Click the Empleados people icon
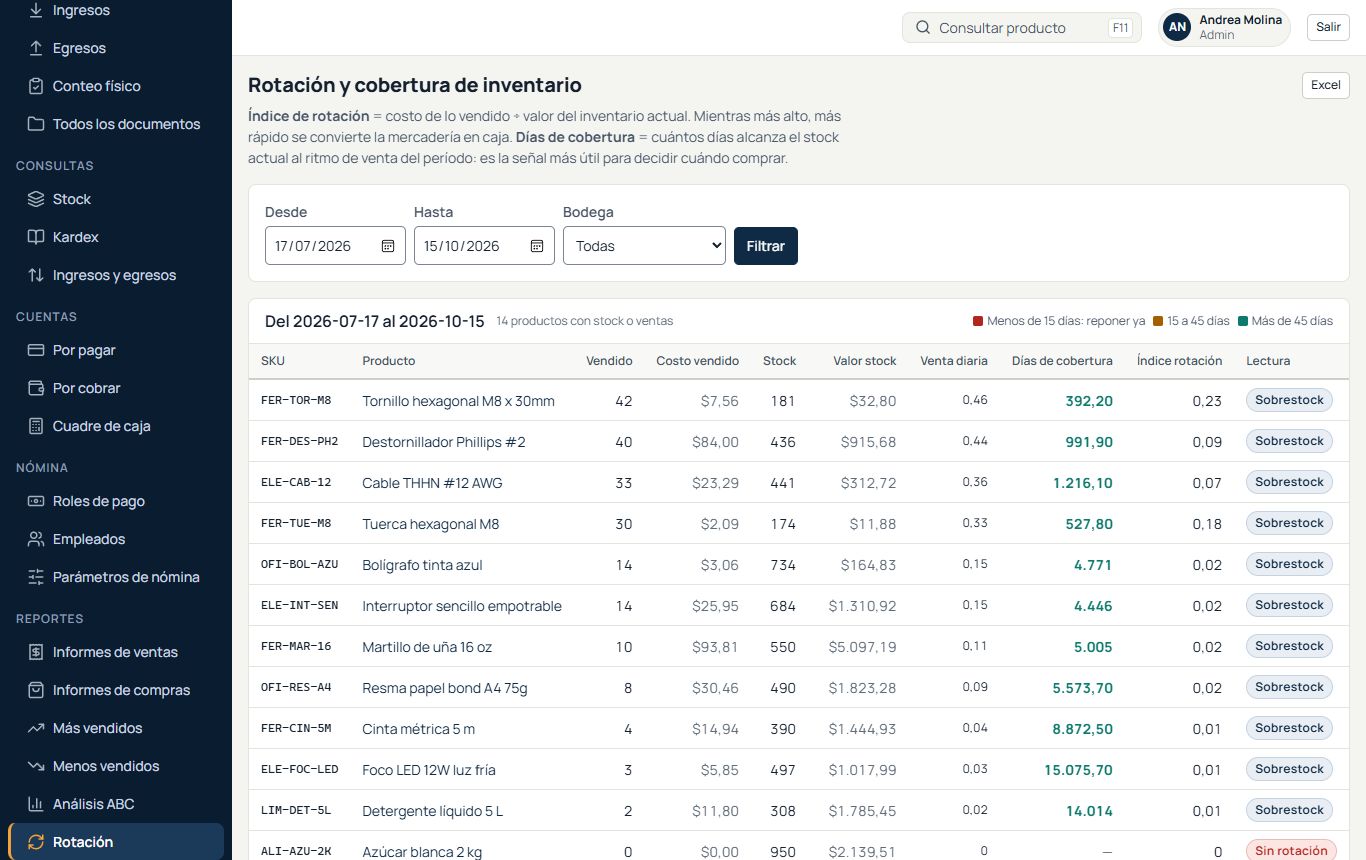 pyautogui.click(x=36, y=539)
